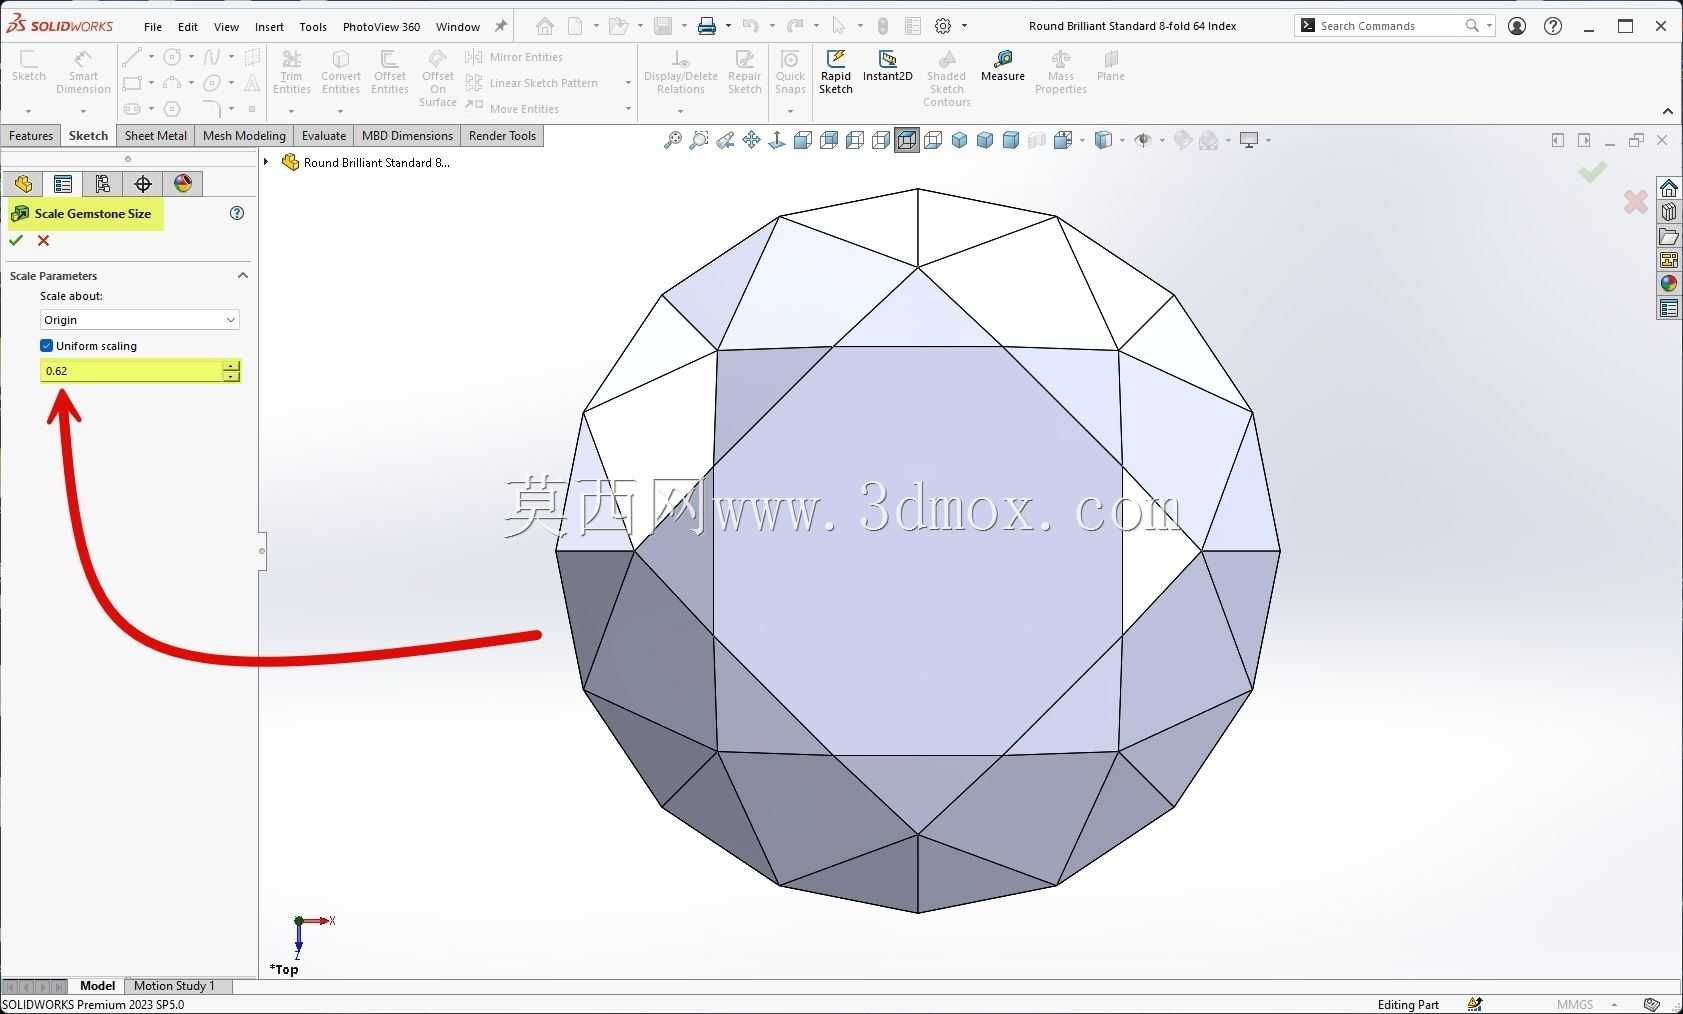Open Move Entities dropdown arrow
This screenshot has width=1683, height=1014.
pos(628,109)
